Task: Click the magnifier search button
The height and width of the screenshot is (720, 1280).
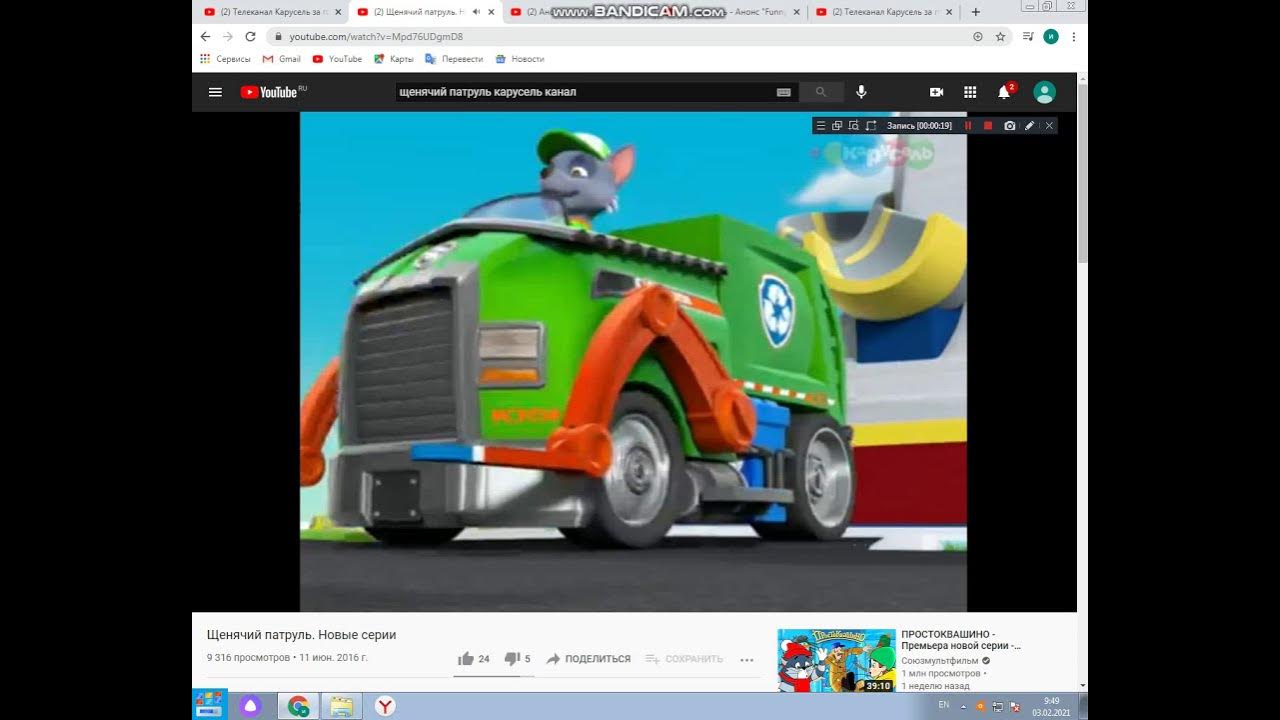Action: [821, 92]
